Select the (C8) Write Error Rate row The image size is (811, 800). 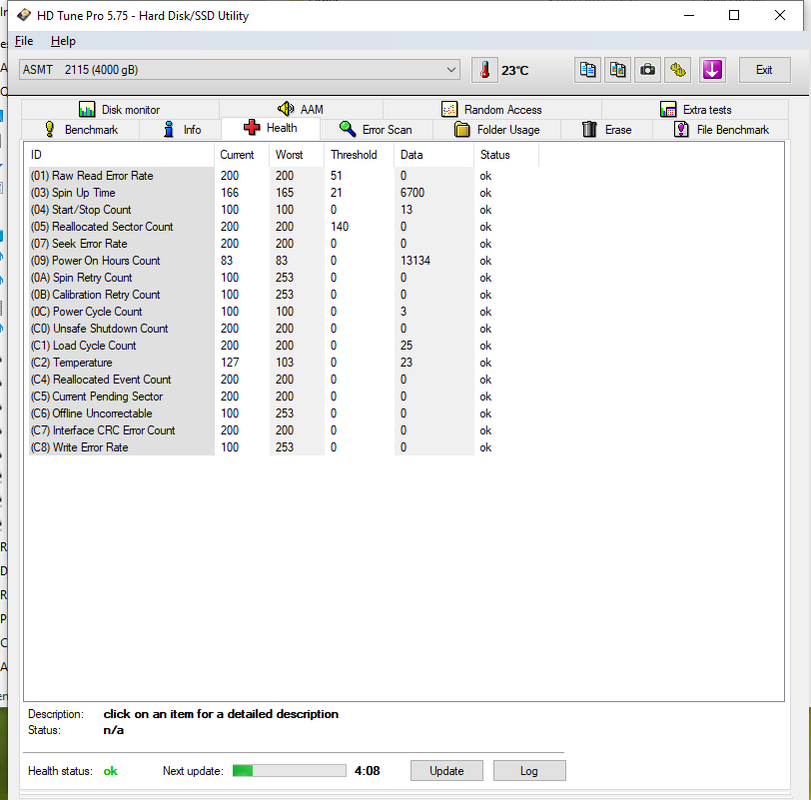tap(283, 447)
